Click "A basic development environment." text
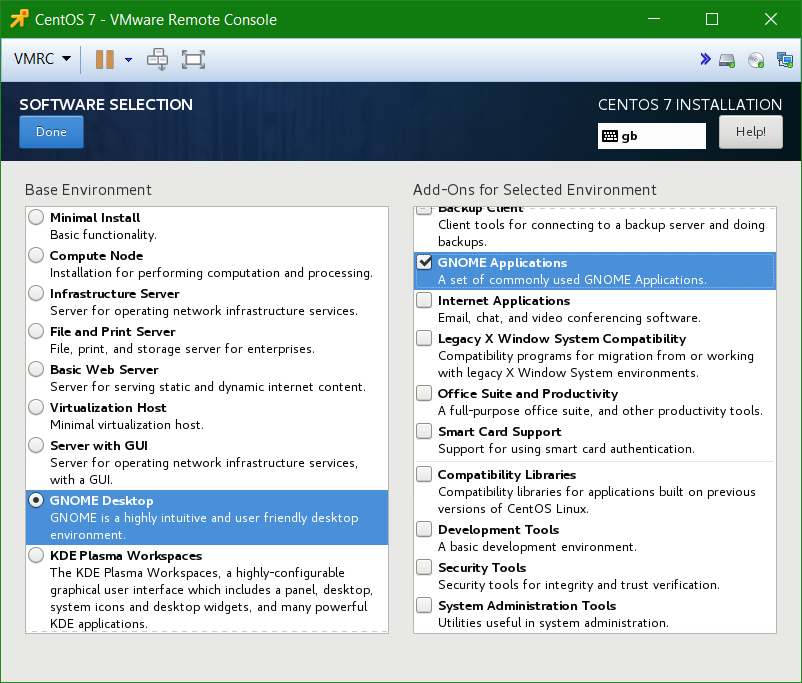The height and width of the screenshot is (683, 802). click(x=537, y=547)
